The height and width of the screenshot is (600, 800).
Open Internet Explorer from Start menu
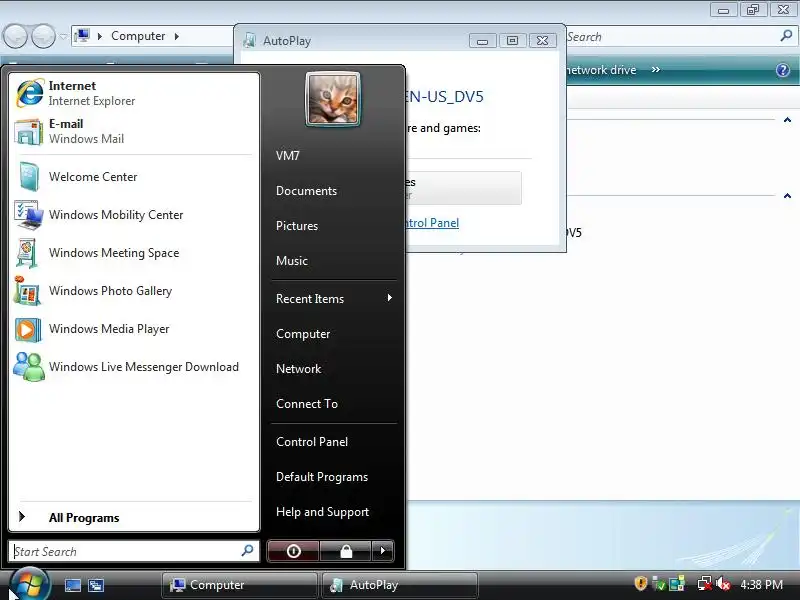[x=135, y=93]
